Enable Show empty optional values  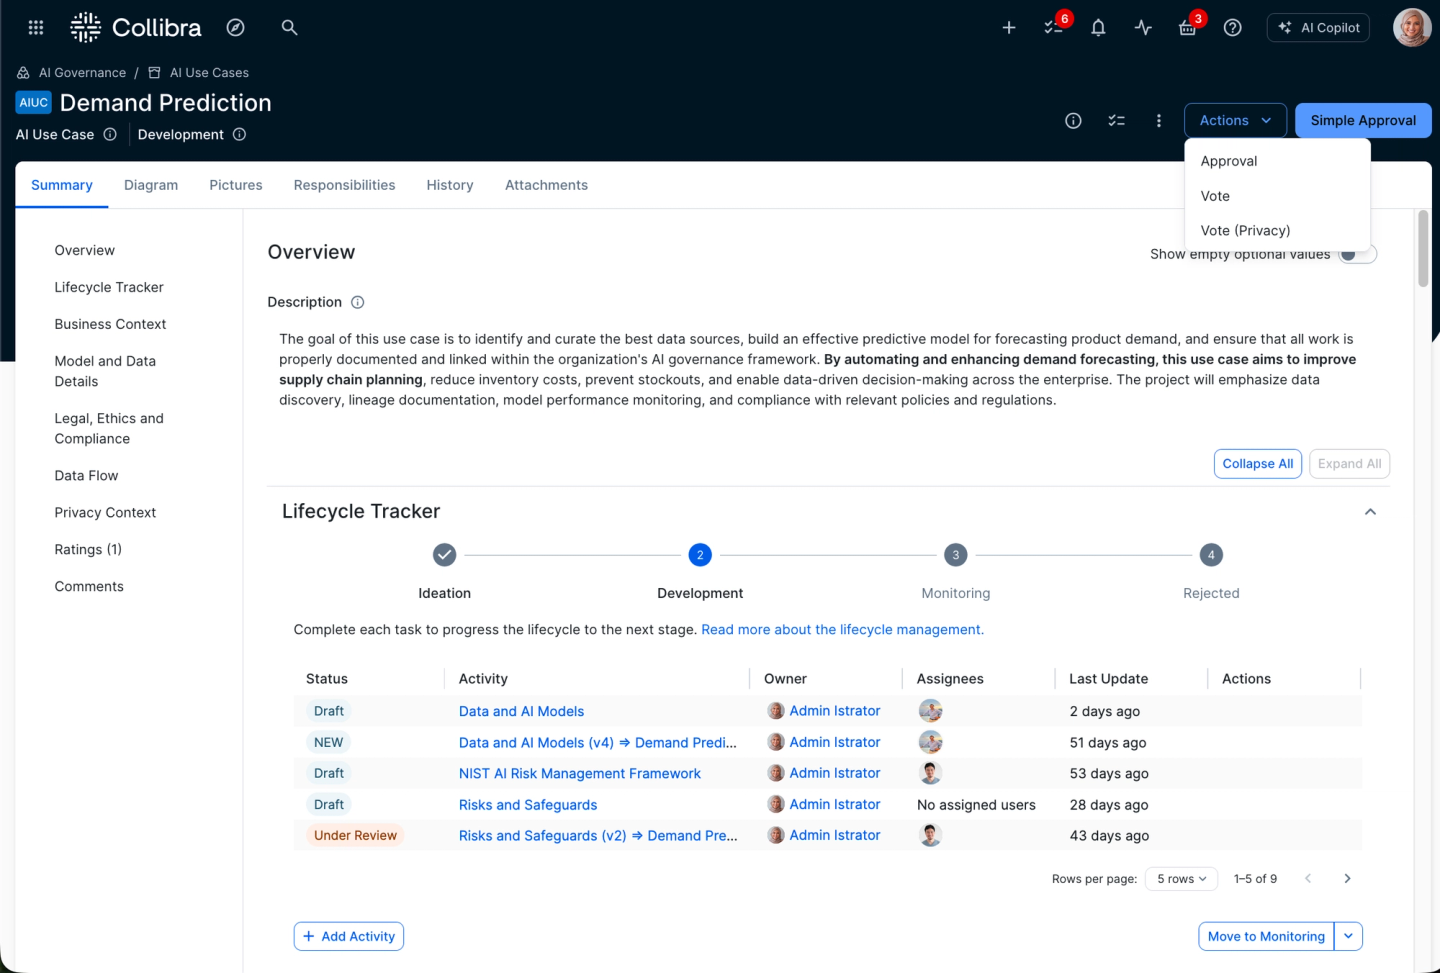coord(1357,253)
